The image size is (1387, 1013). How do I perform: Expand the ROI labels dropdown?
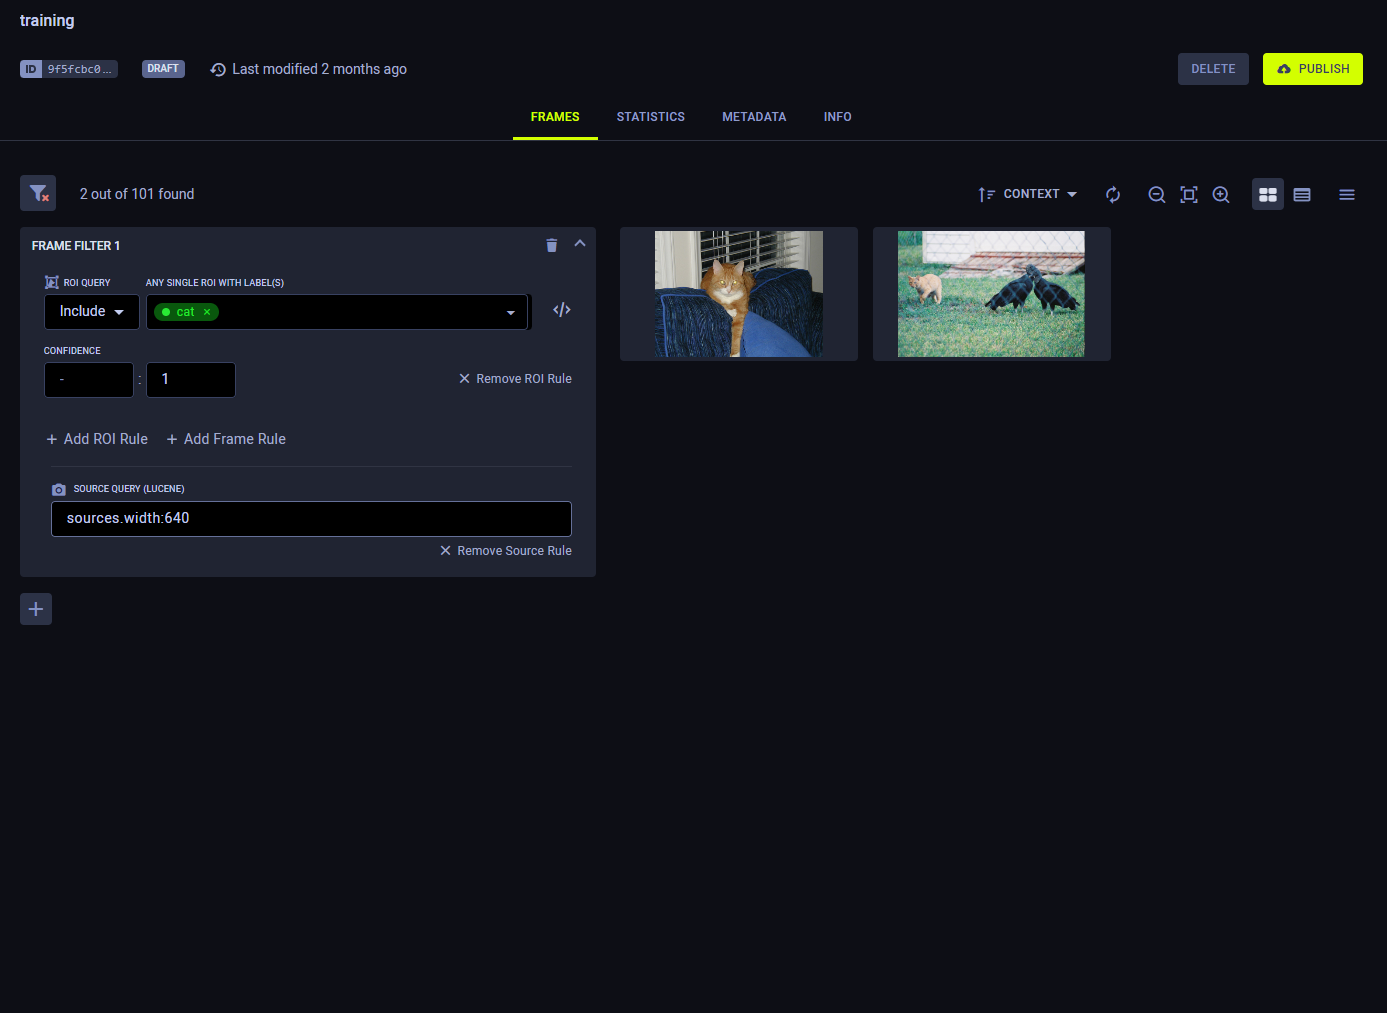point(511,313)
